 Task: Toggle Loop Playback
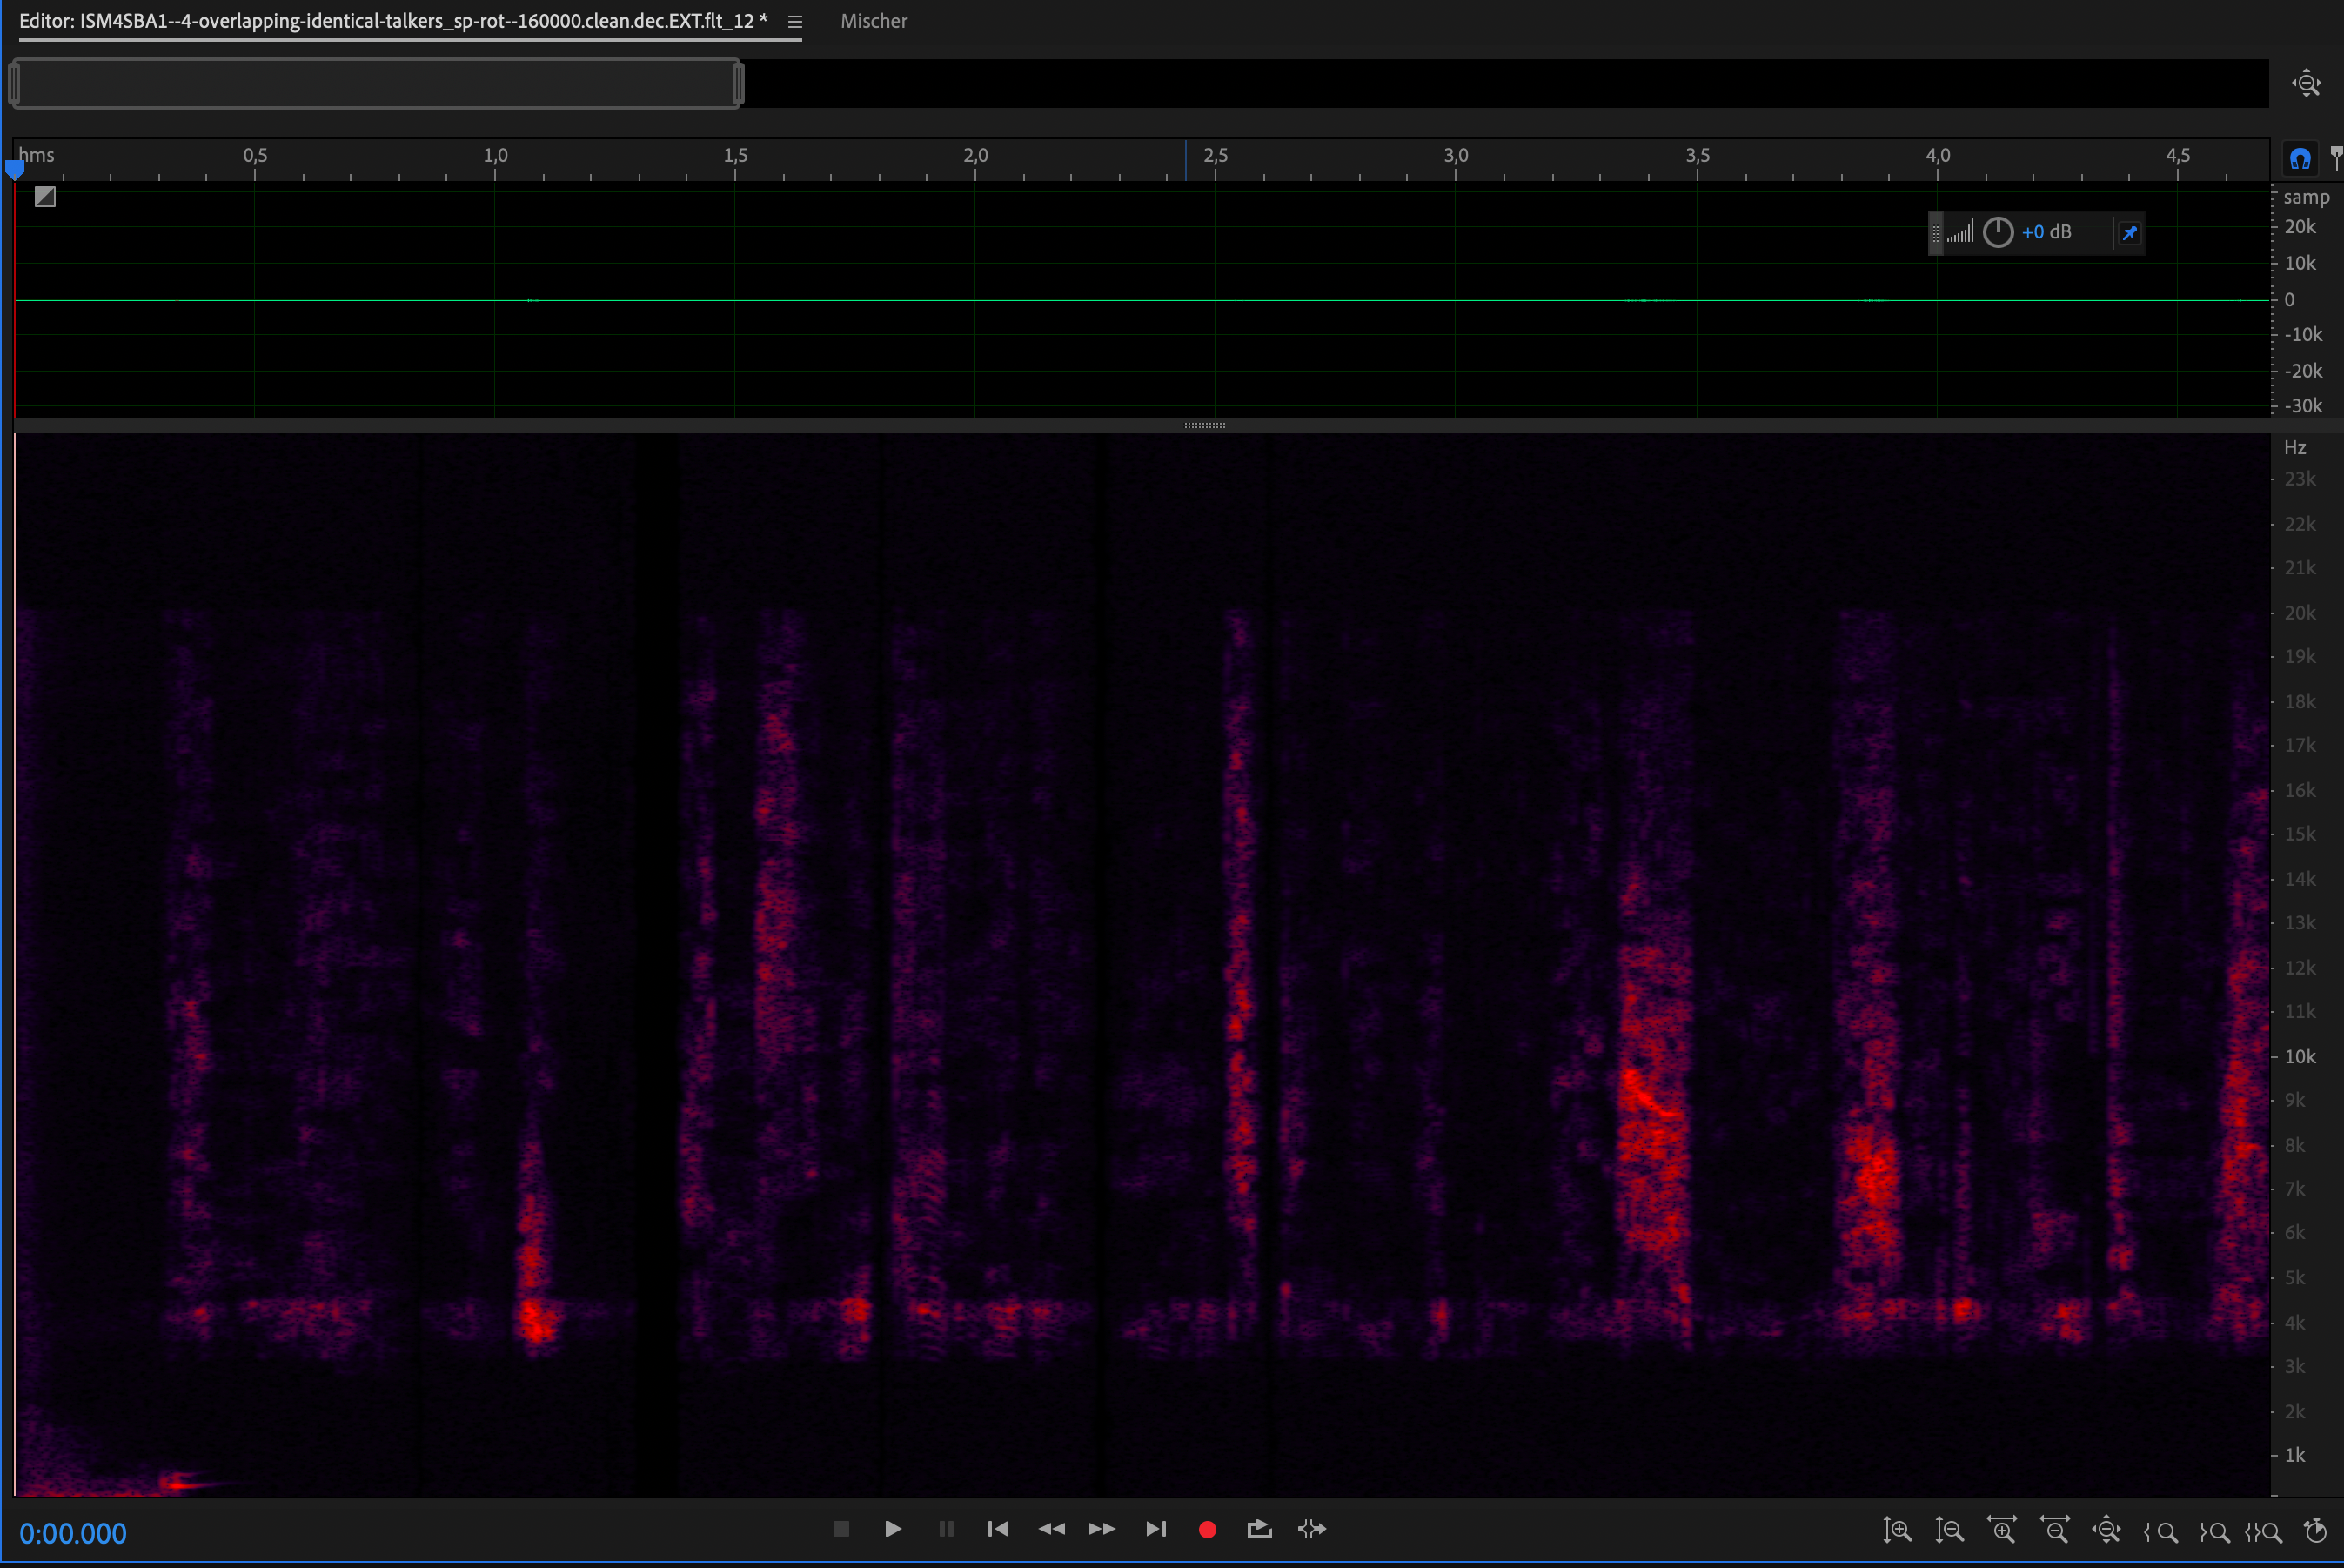click(x=1259, y=1529)
